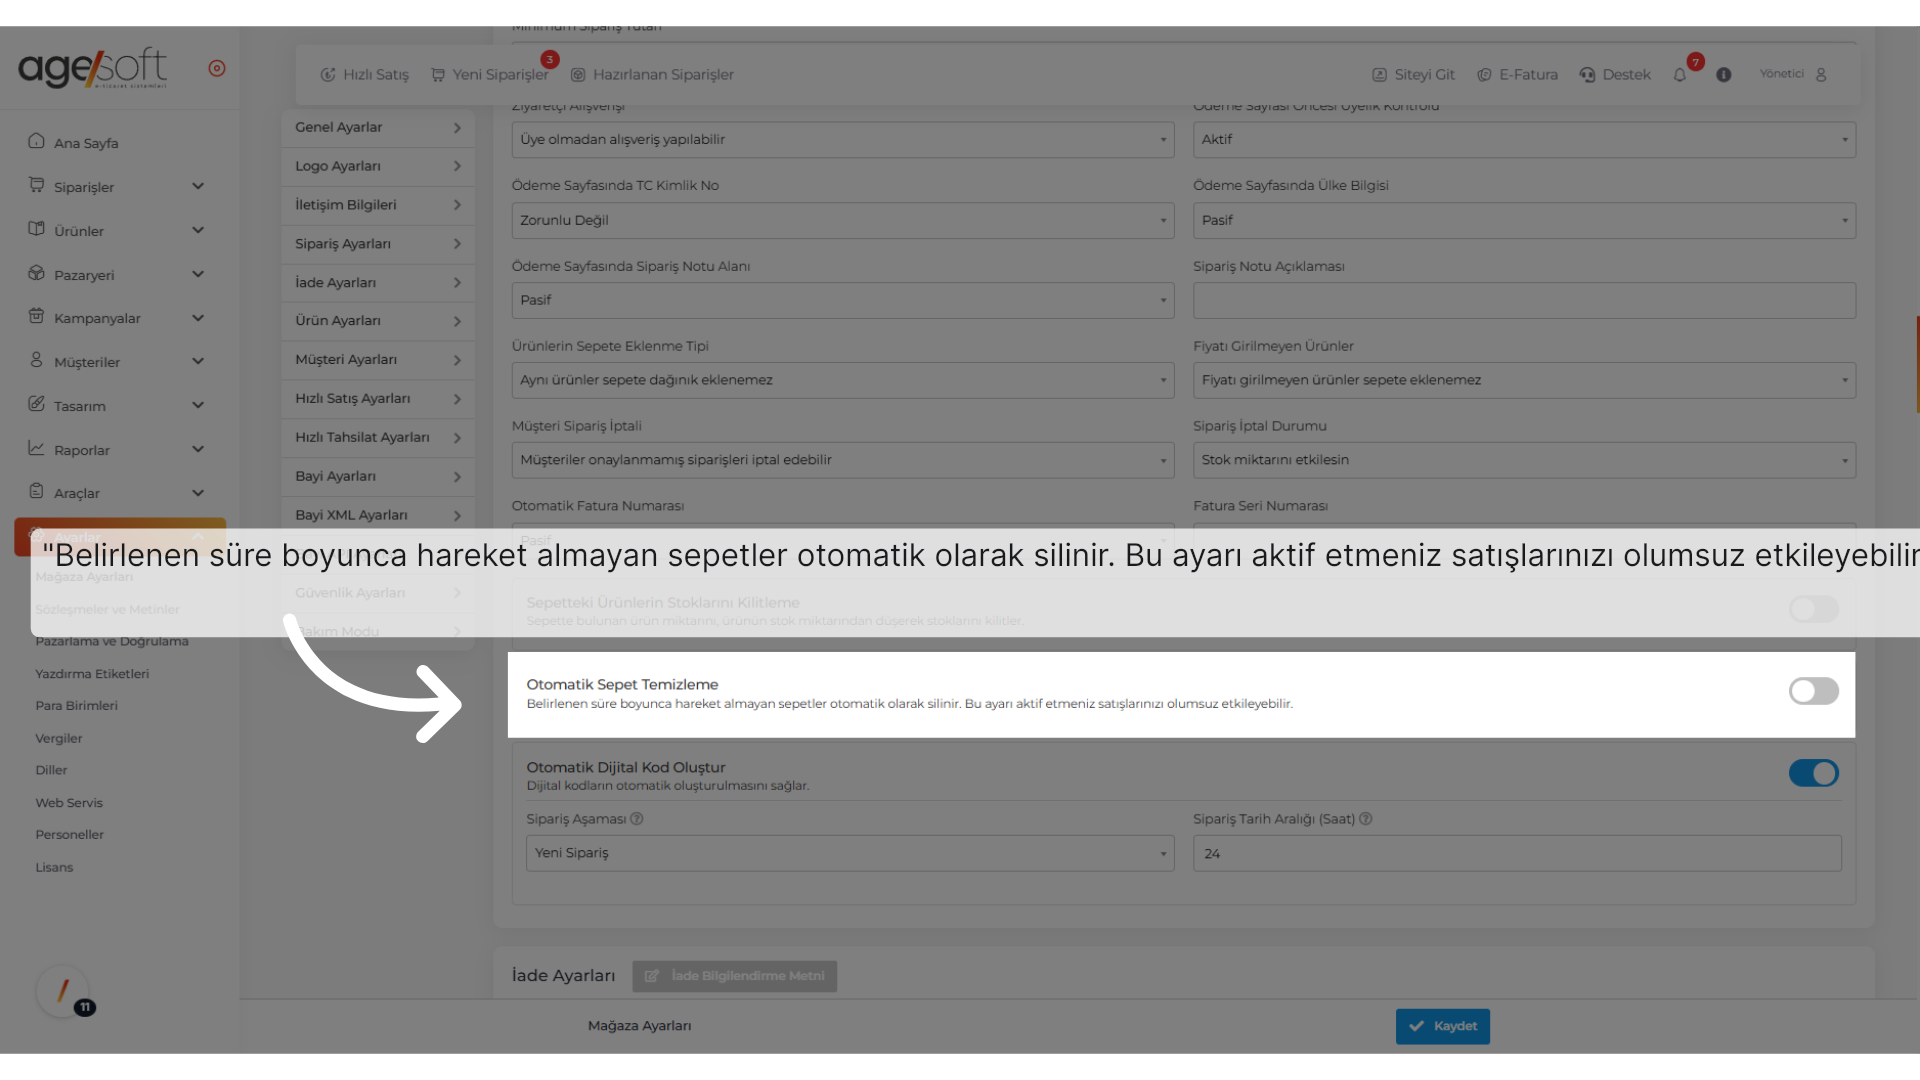Select Genel Ayarlar section
1920x1080 pixels.
tap(378, 127)
